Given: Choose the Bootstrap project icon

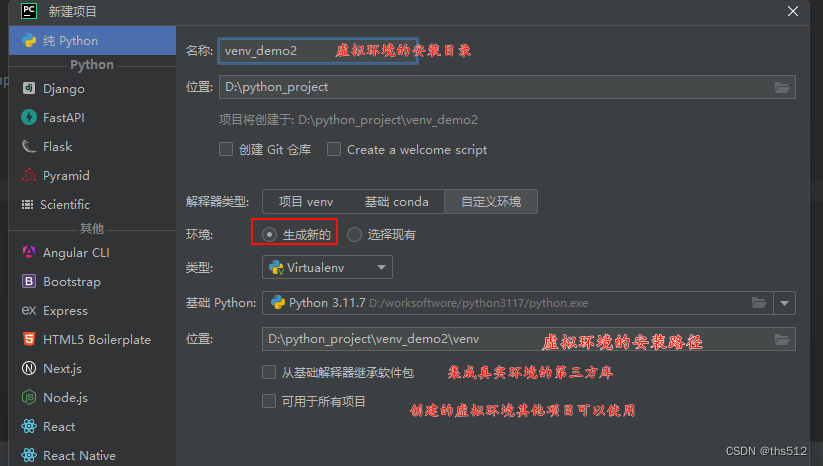Looking at the screenshot, I should click(x=29, y=281).
